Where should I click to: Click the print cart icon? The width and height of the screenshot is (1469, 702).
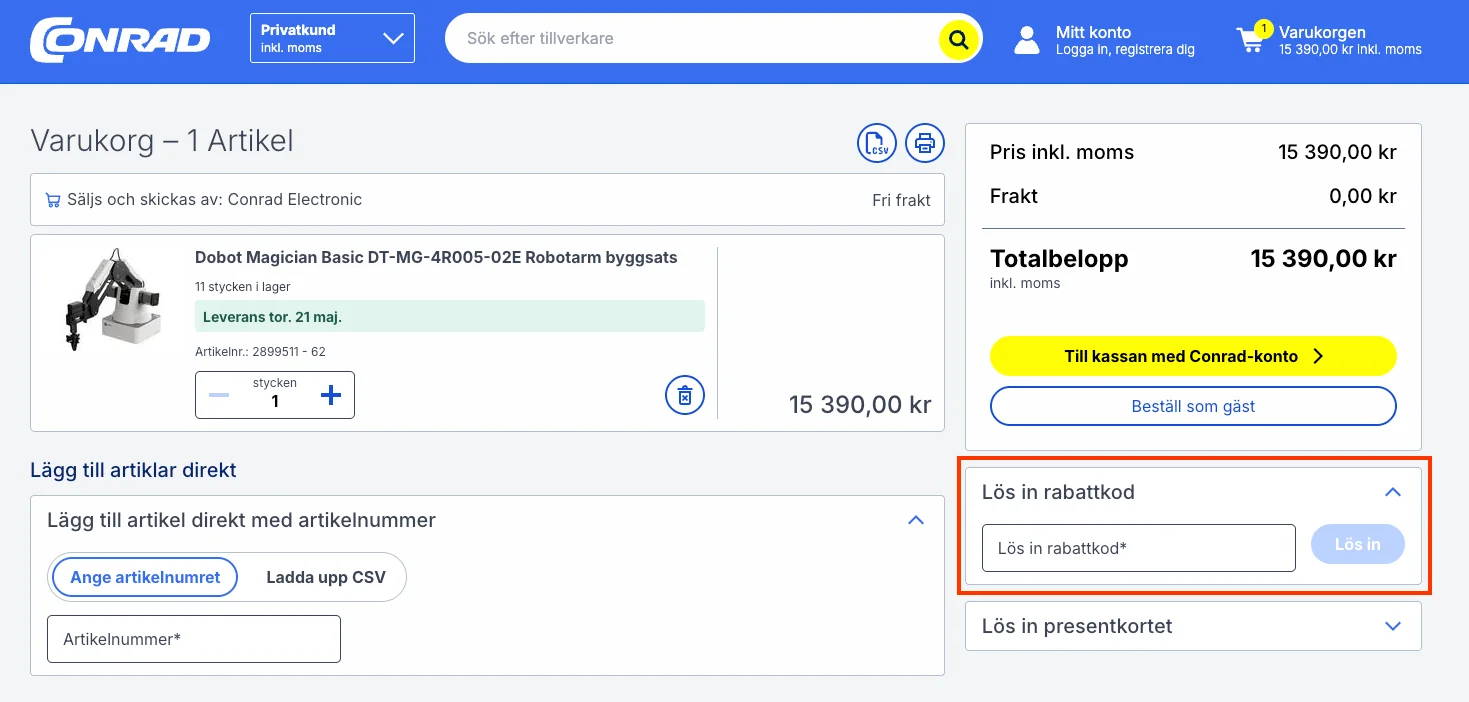[x=925, y=143]
